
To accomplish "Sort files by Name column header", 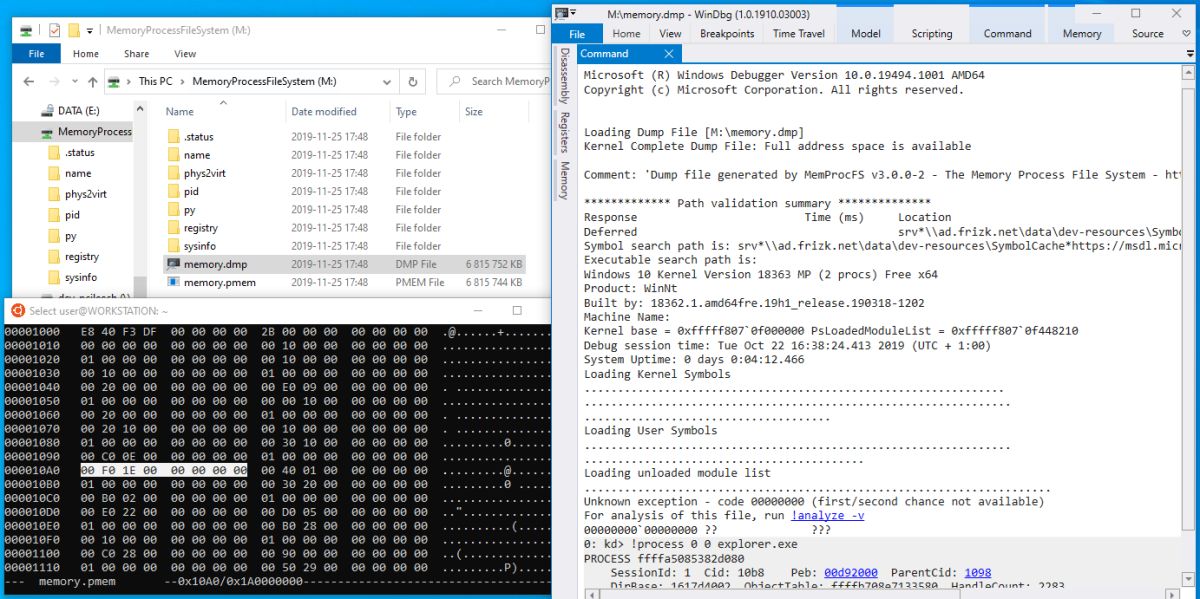I will click(x=222, y=111).
